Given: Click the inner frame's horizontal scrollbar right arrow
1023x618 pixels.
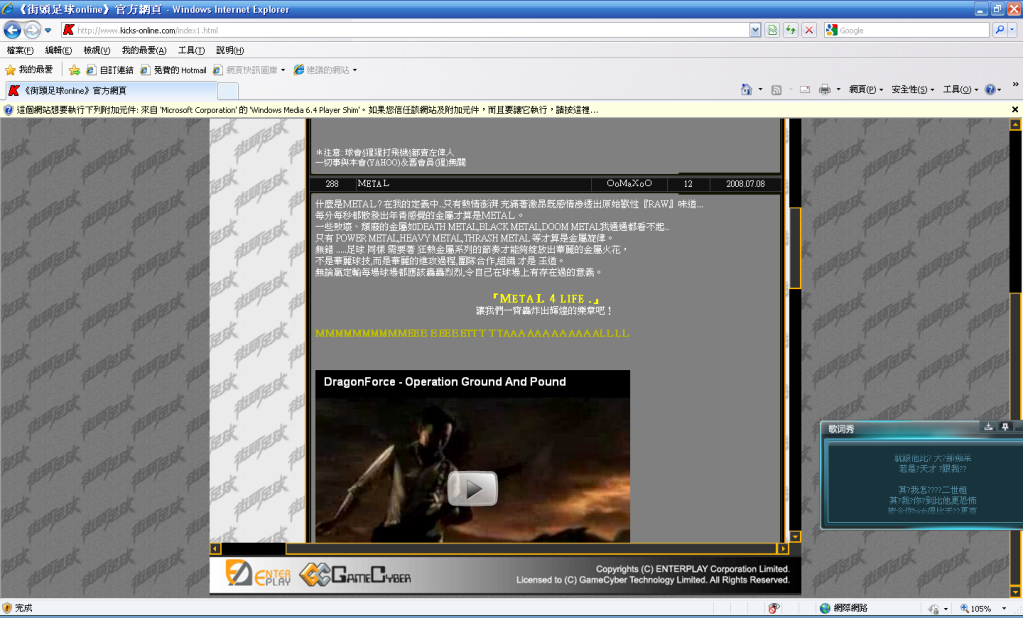Looking at the screenshot, I should point(783,548).
